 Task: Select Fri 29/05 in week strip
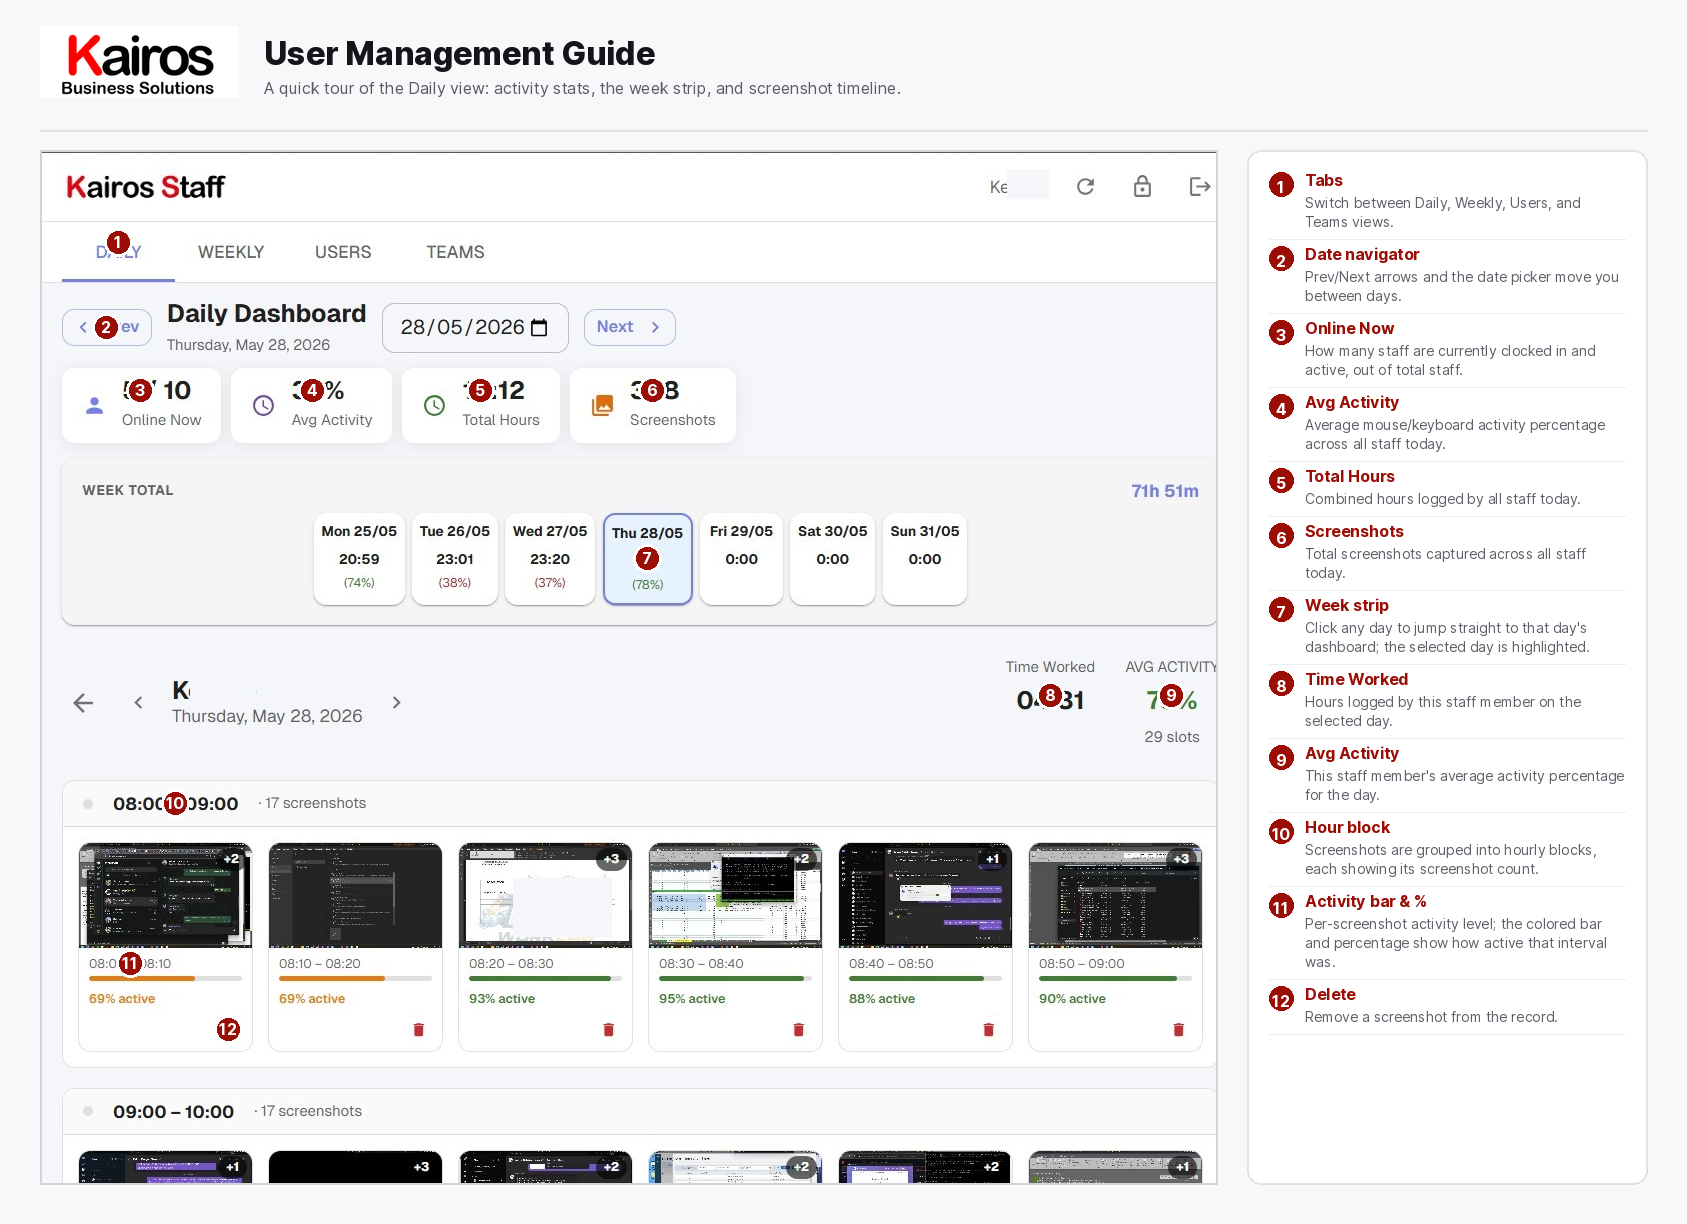[741, 559]
